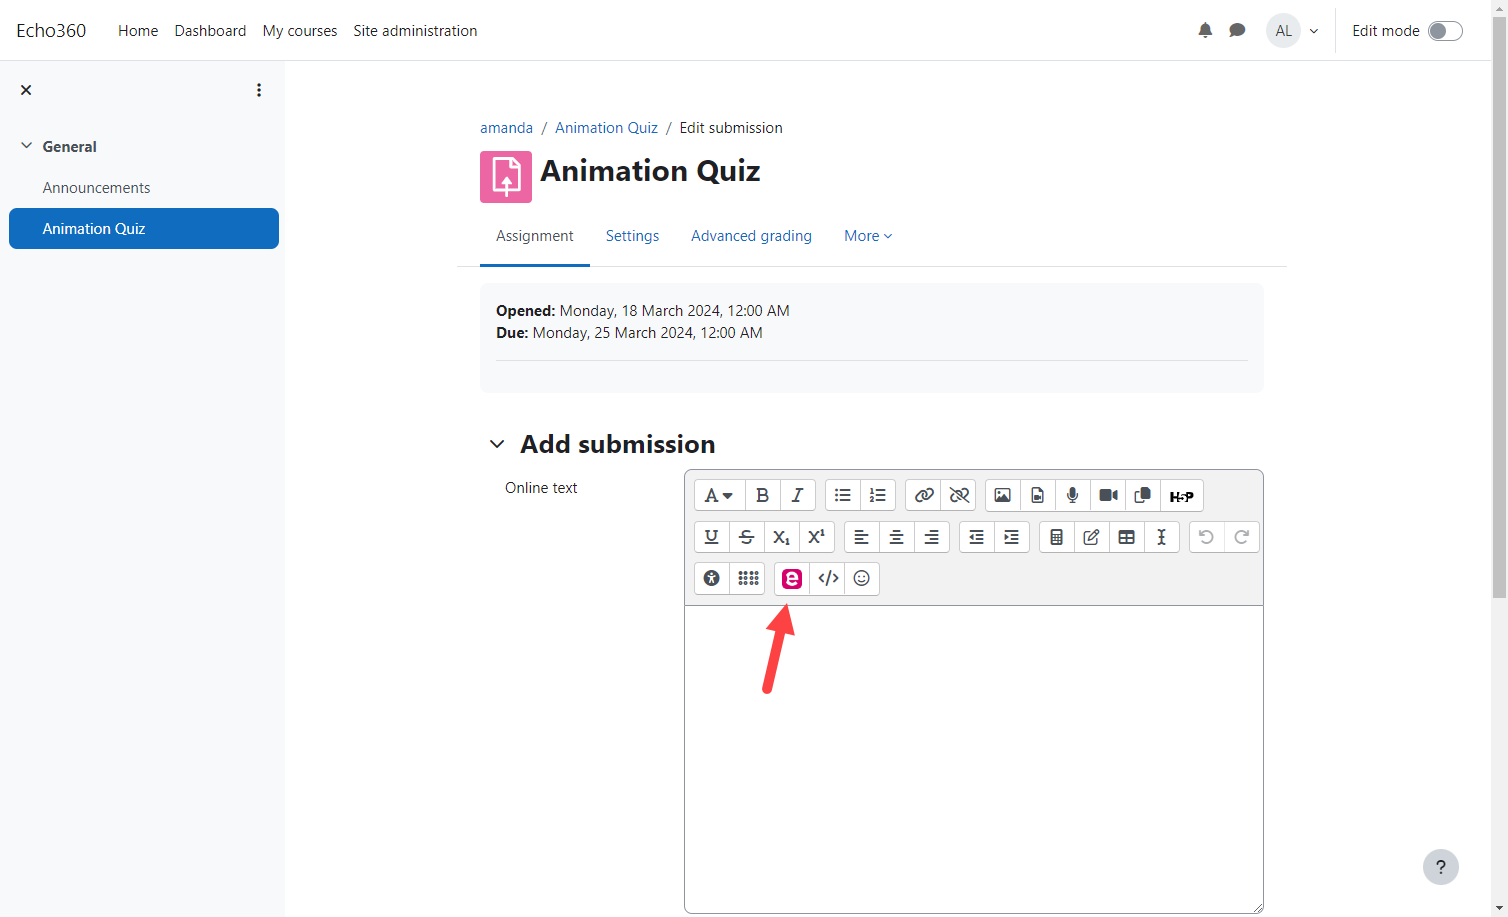Toggle Edit mode on
The width and height of the screenshot is (1508, 917).
pos(1444,31)
